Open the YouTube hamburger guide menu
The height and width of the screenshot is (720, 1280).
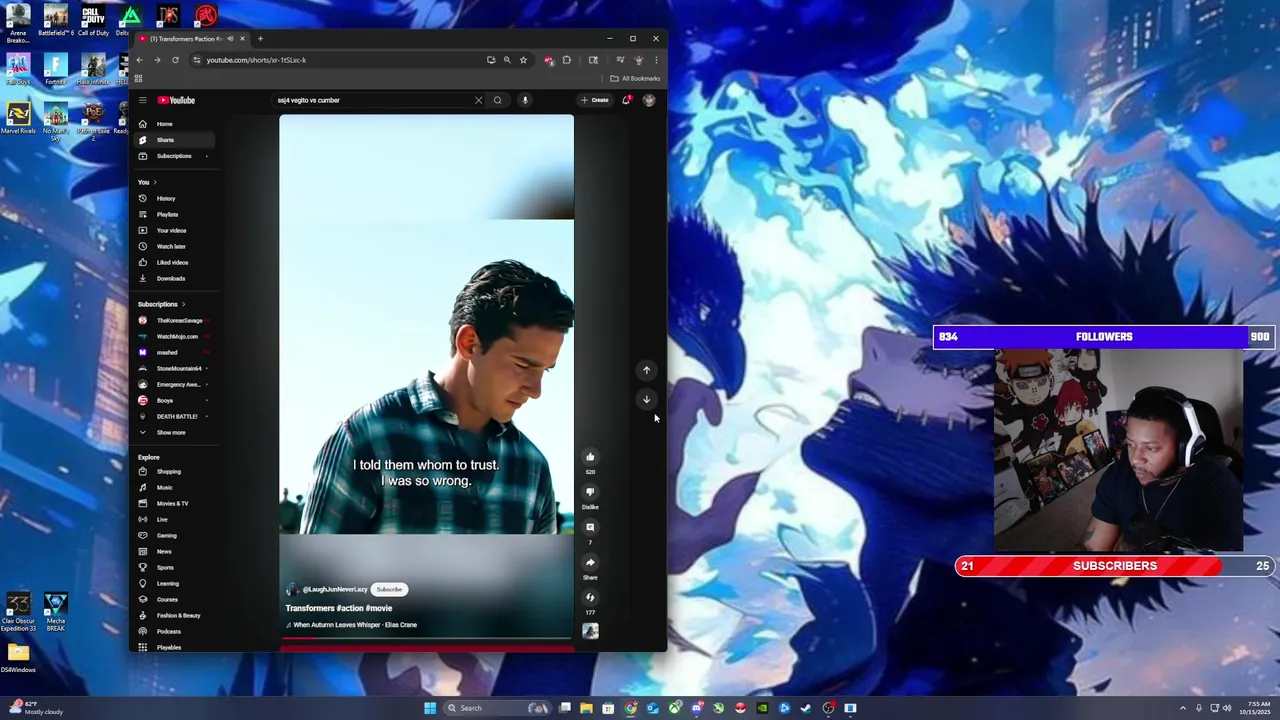point(143,100)
